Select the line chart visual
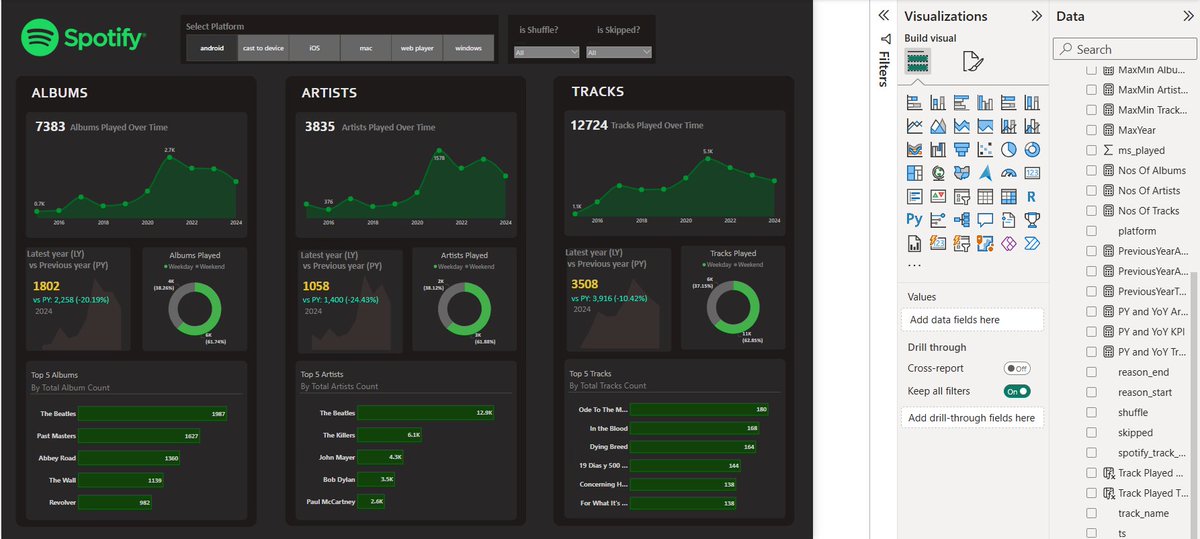Image resolution: width=1200 pixels, height=539 pixels. point(915,126)
